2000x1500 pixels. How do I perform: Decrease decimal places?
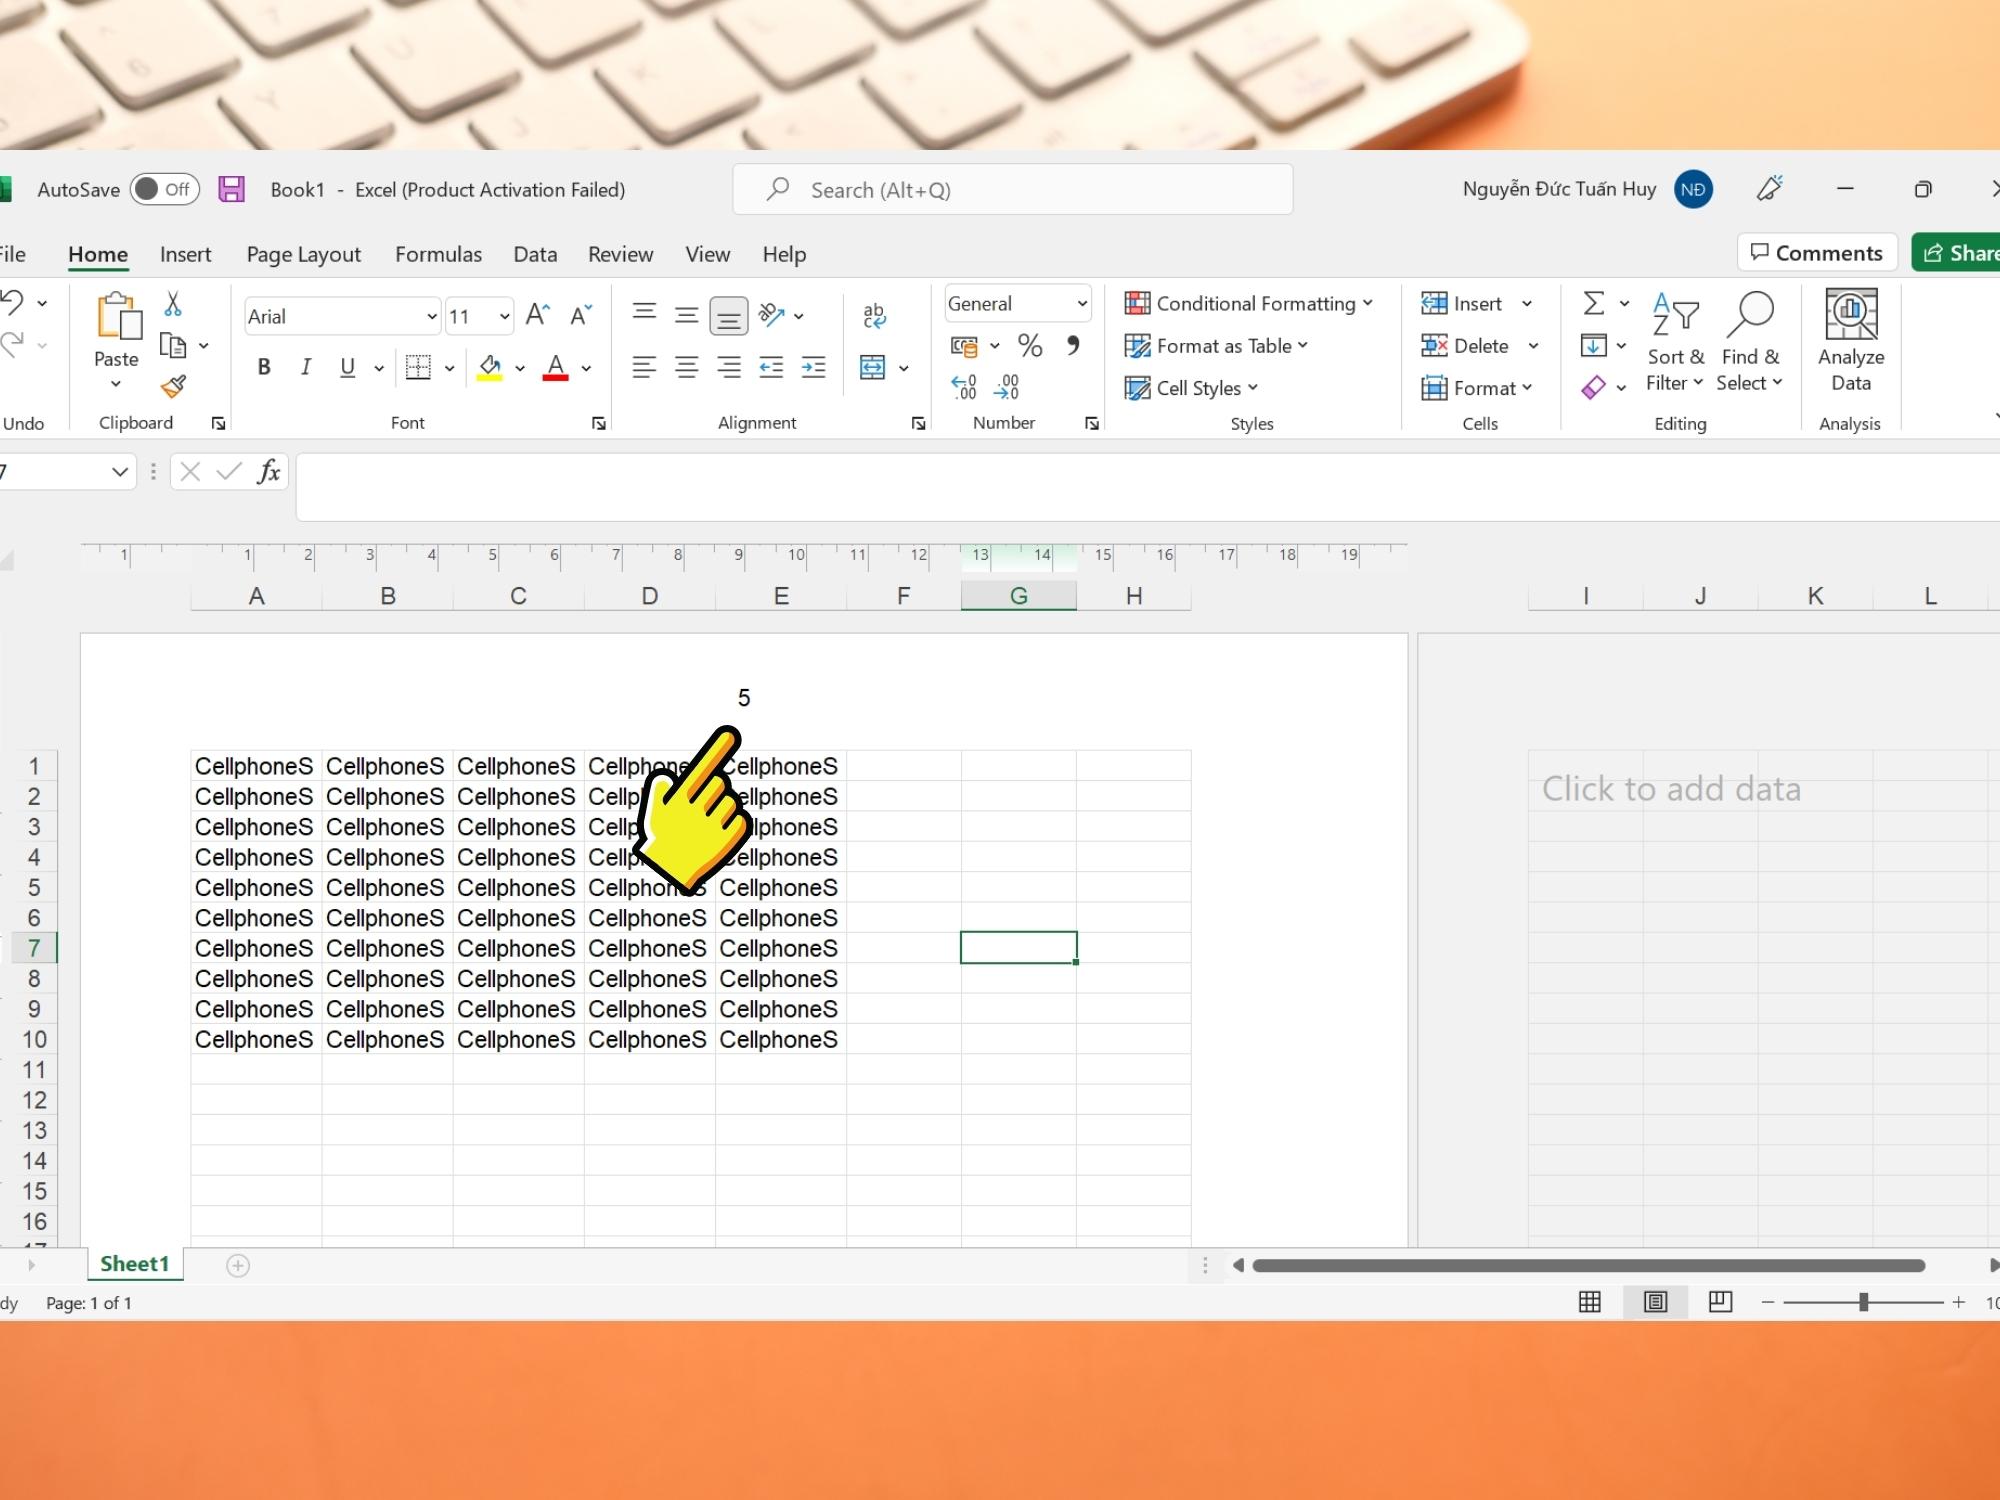point(1007,386)
